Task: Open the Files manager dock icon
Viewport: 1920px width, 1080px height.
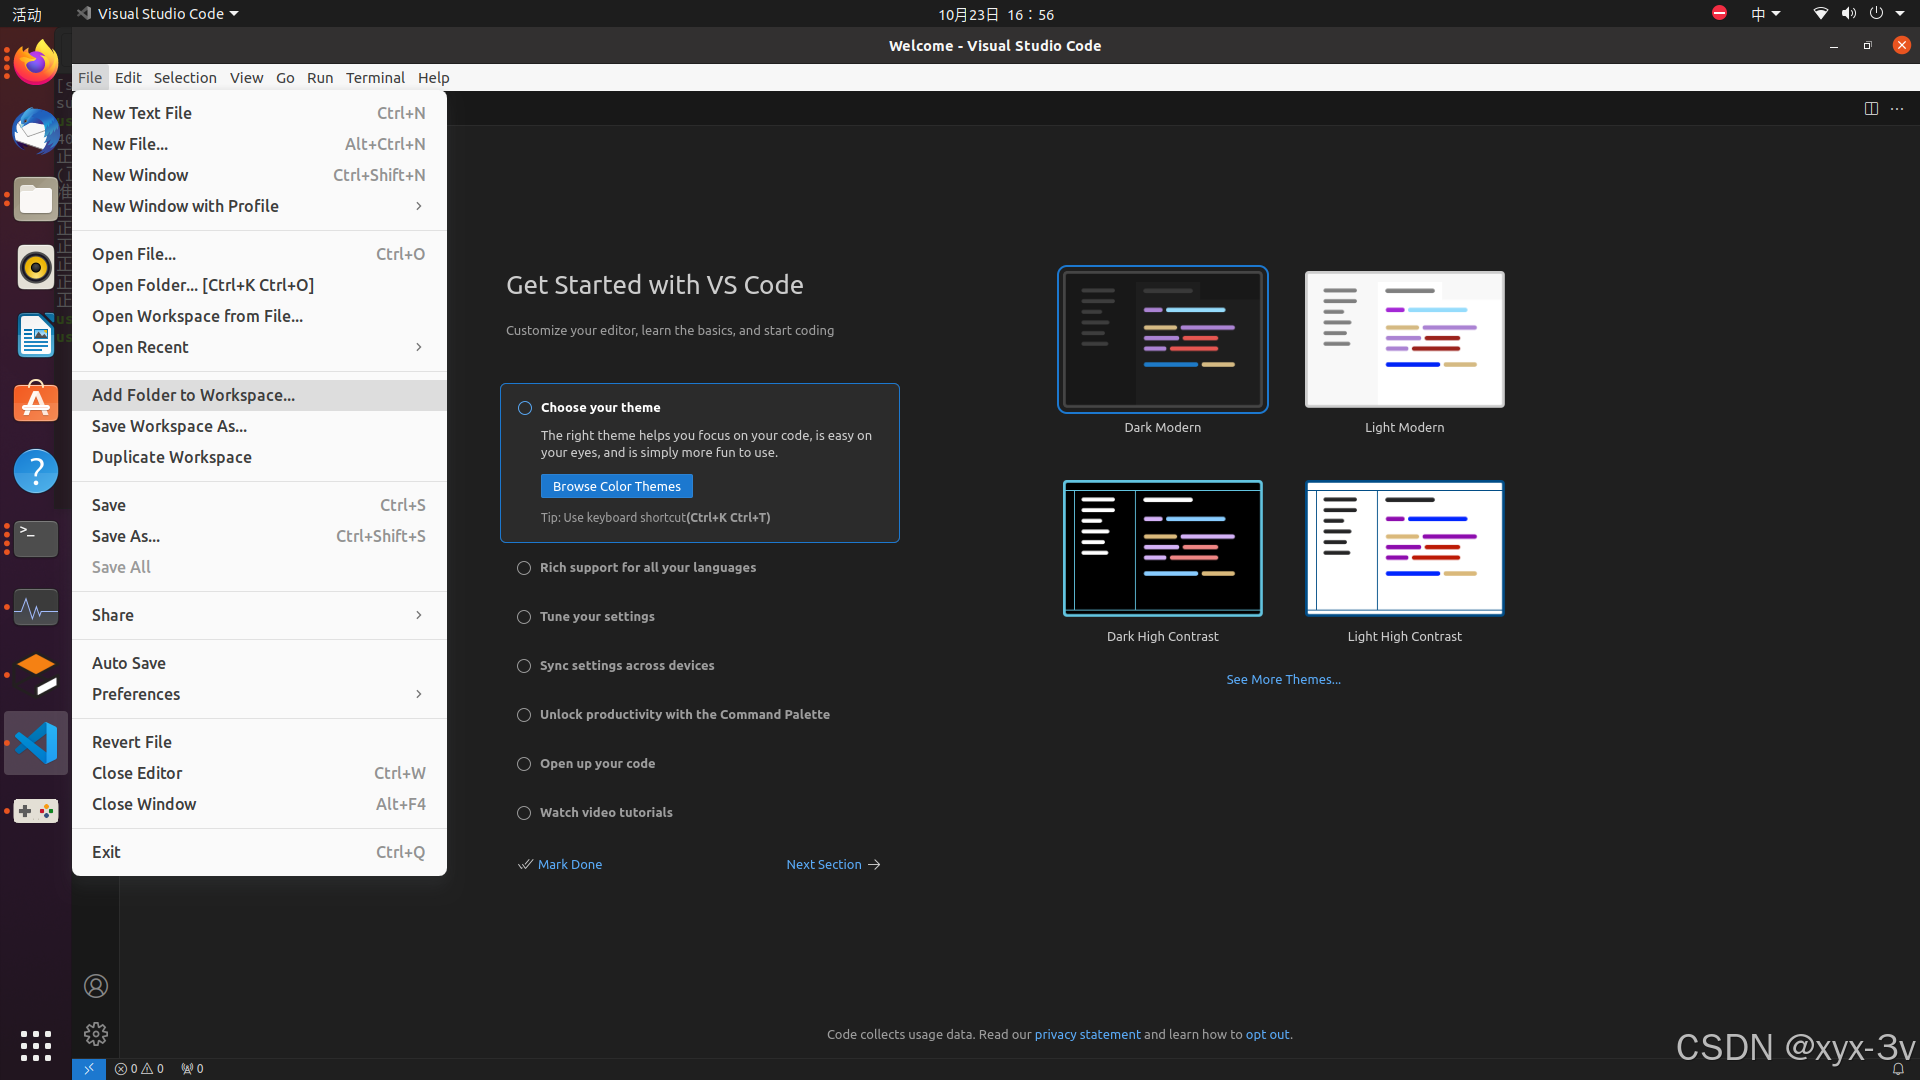Action: (36, 199)
